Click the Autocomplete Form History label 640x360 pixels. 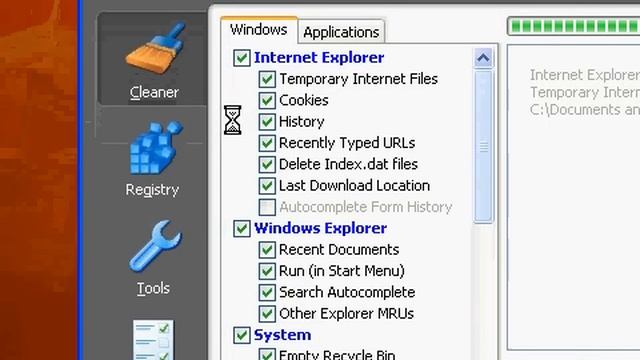[366, 207]
